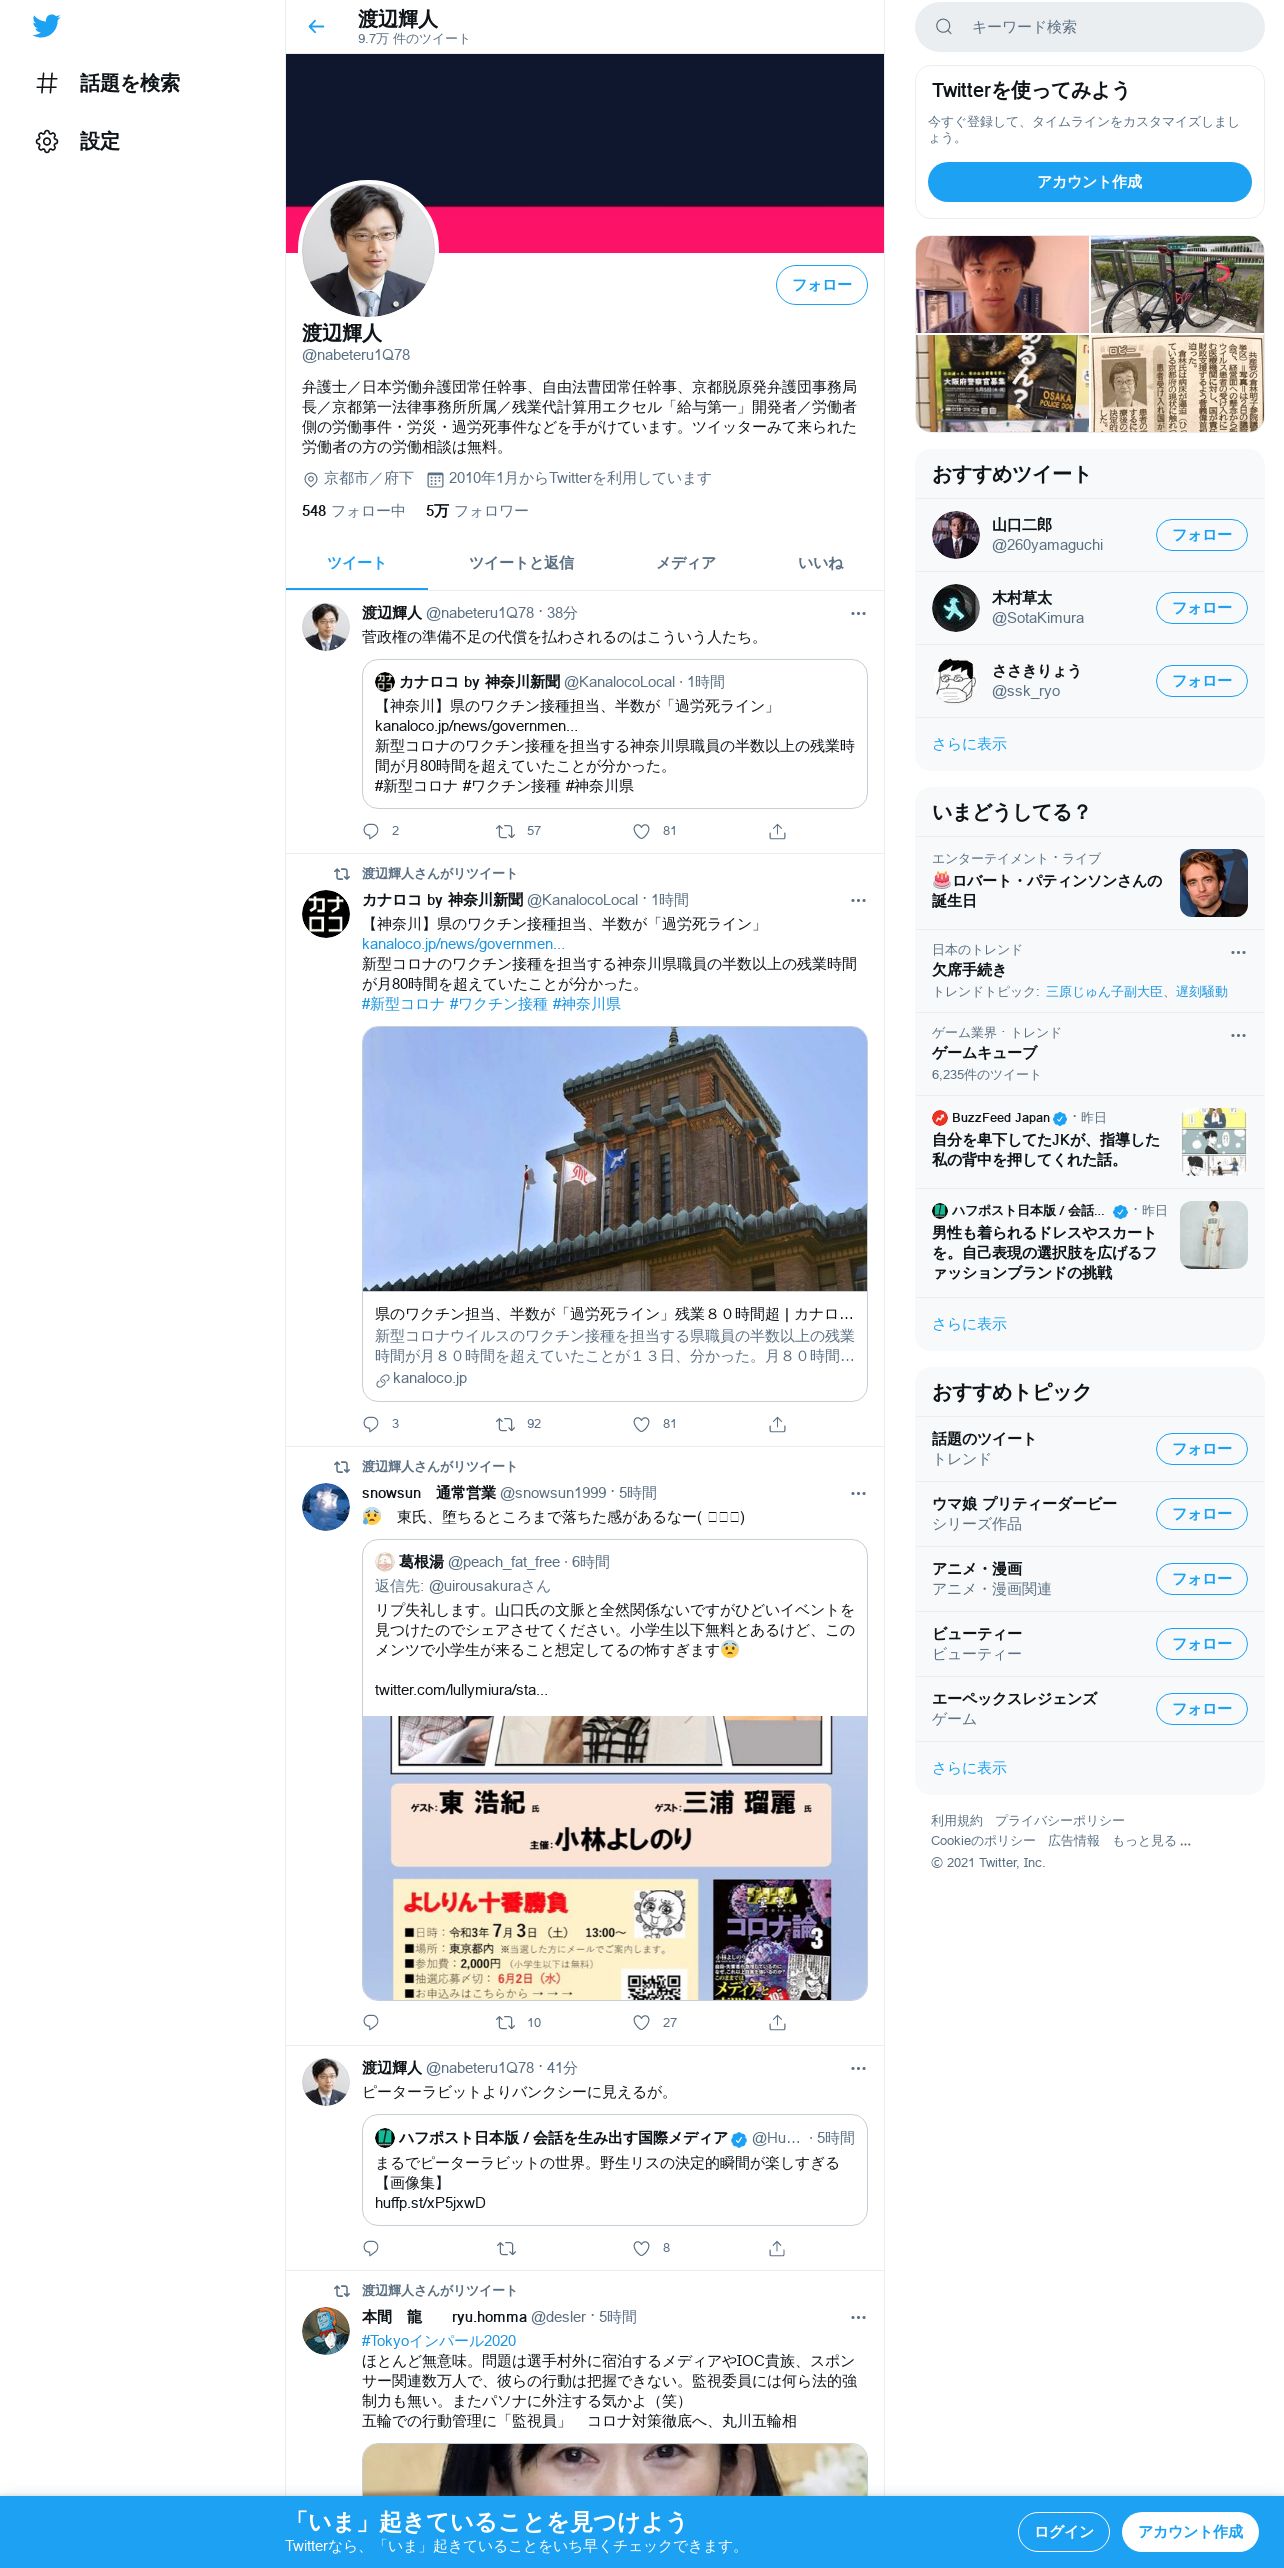Switch to ツイートと返信 tab
Viewport: 1284px width, 2568px height.
521,563
